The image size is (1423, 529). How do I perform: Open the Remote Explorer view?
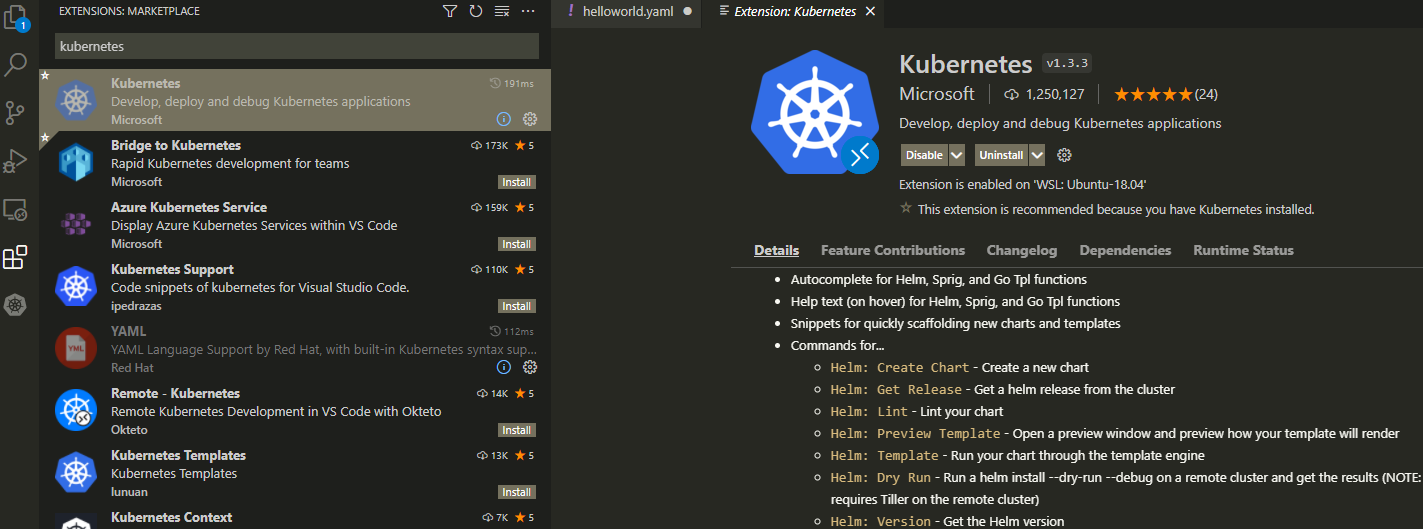15,210
